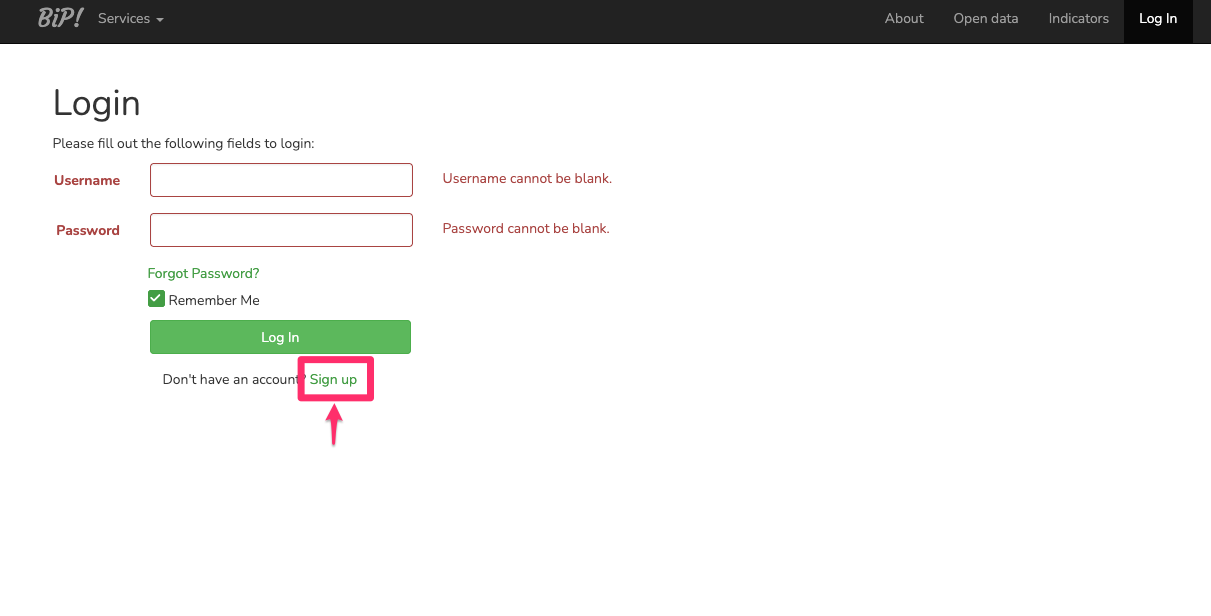
Task: Uncheck the Remember Me checkbox
Action: [x=156, y=299]
